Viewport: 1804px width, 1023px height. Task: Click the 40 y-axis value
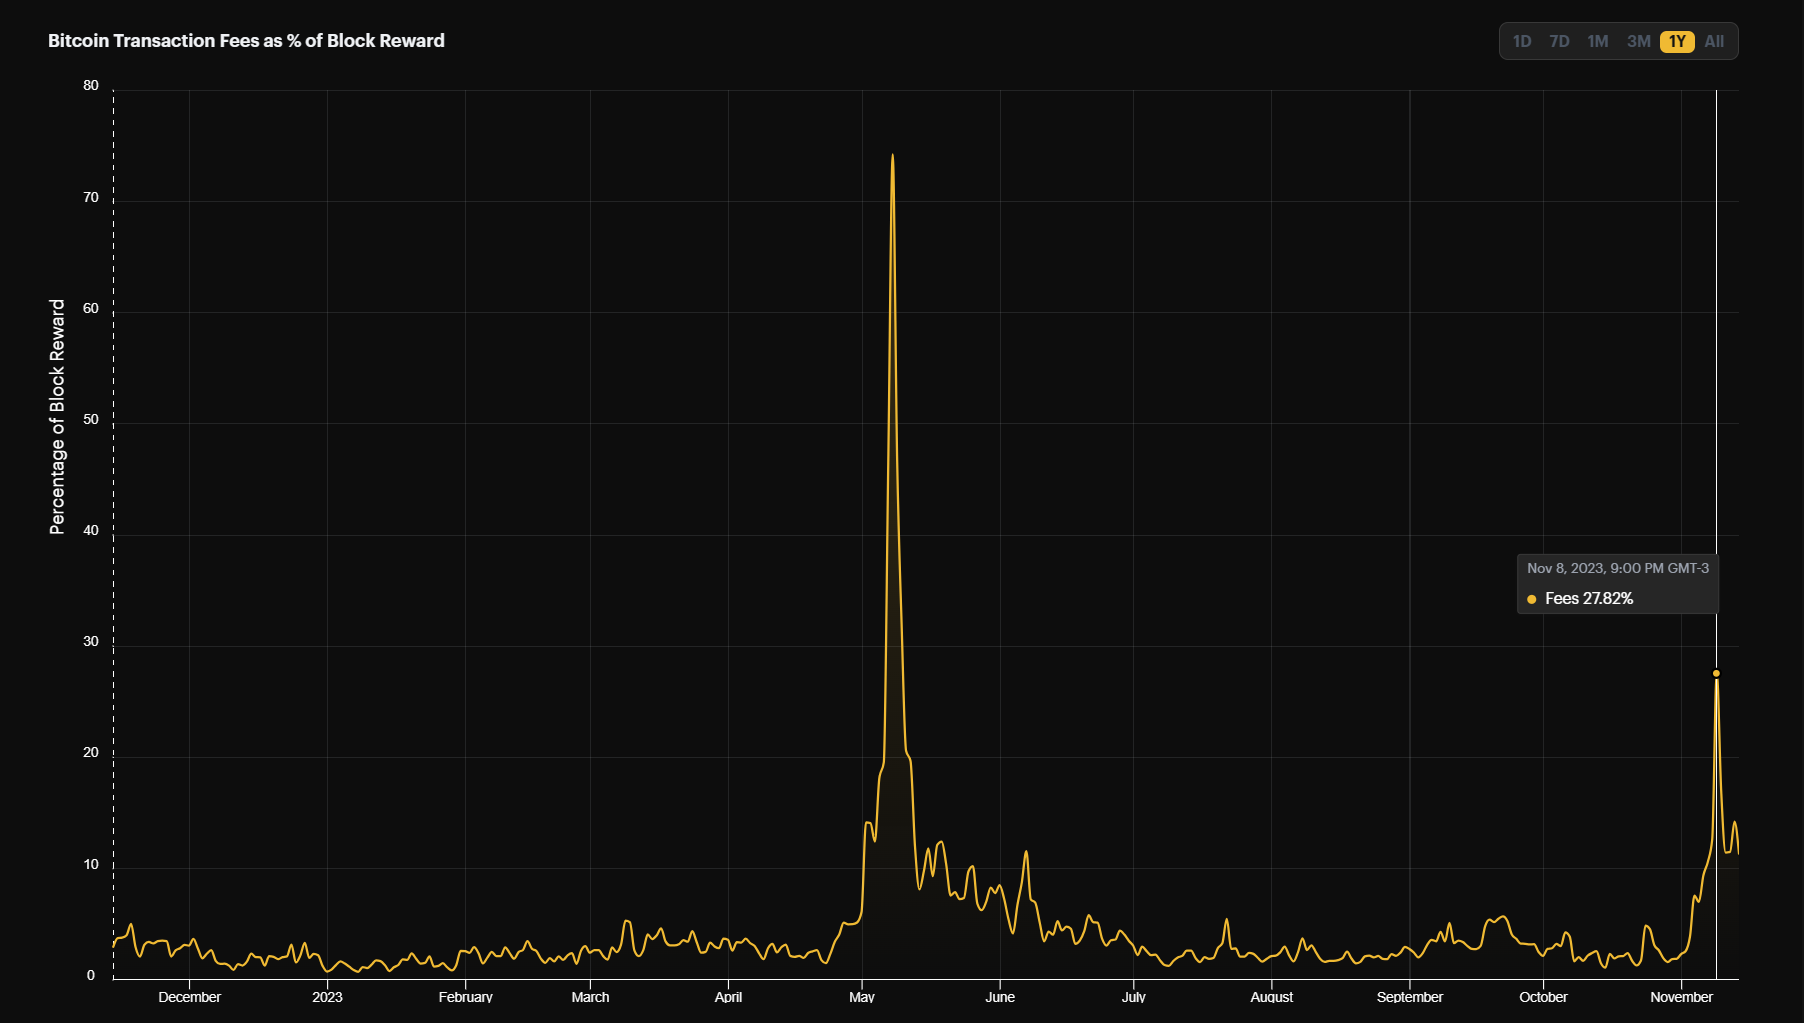coord(91,531)
